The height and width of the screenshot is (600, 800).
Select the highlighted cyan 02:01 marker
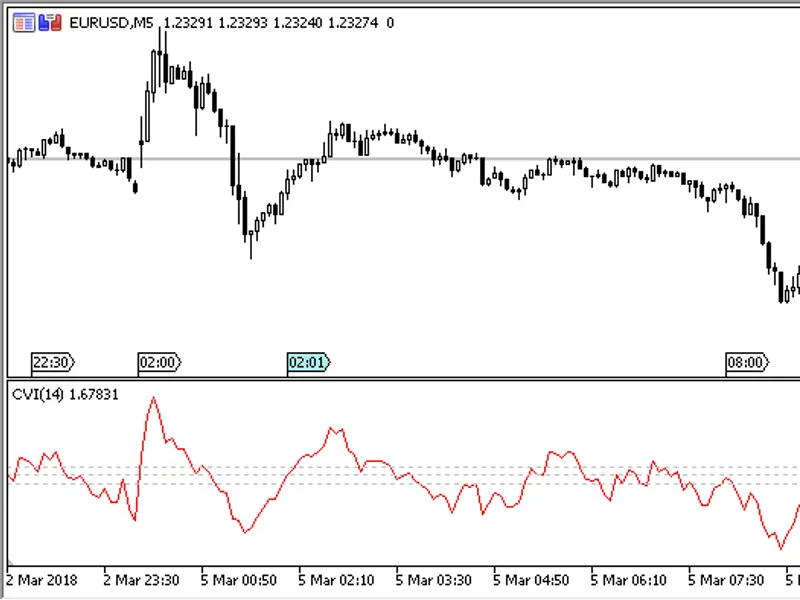[308, 362]
